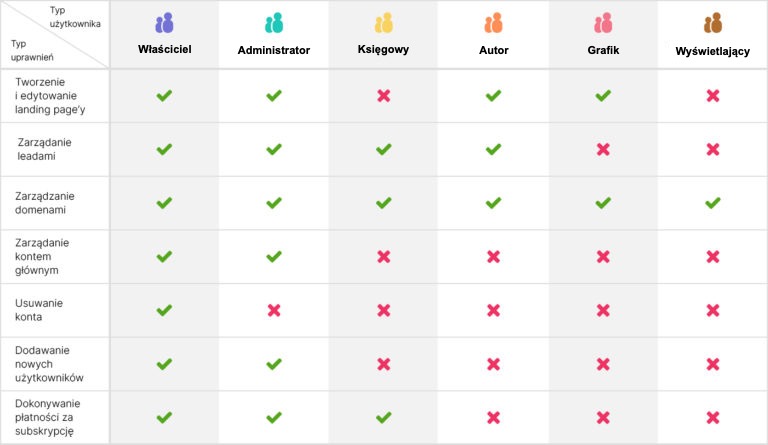Click the Wyświetlający column header label
768x445 pixels.
[x=713, y=51]
